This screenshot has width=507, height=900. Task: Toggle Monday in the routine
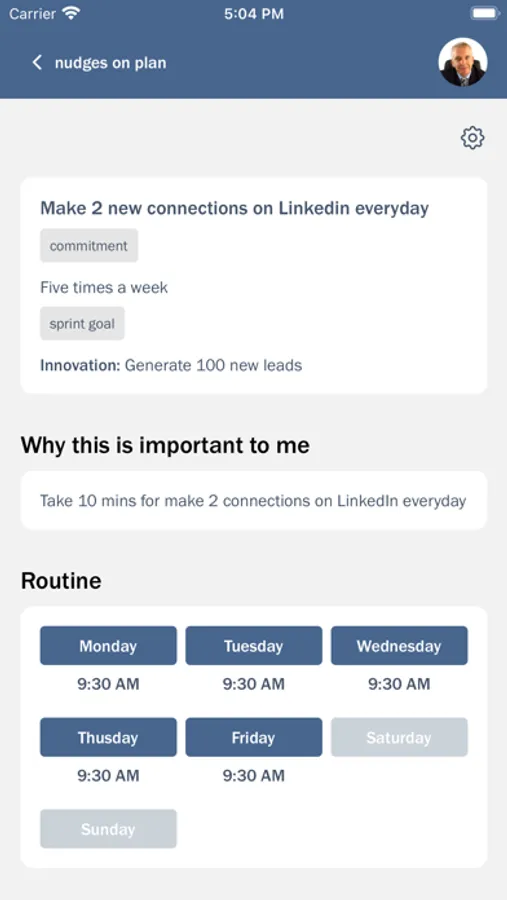109,646
